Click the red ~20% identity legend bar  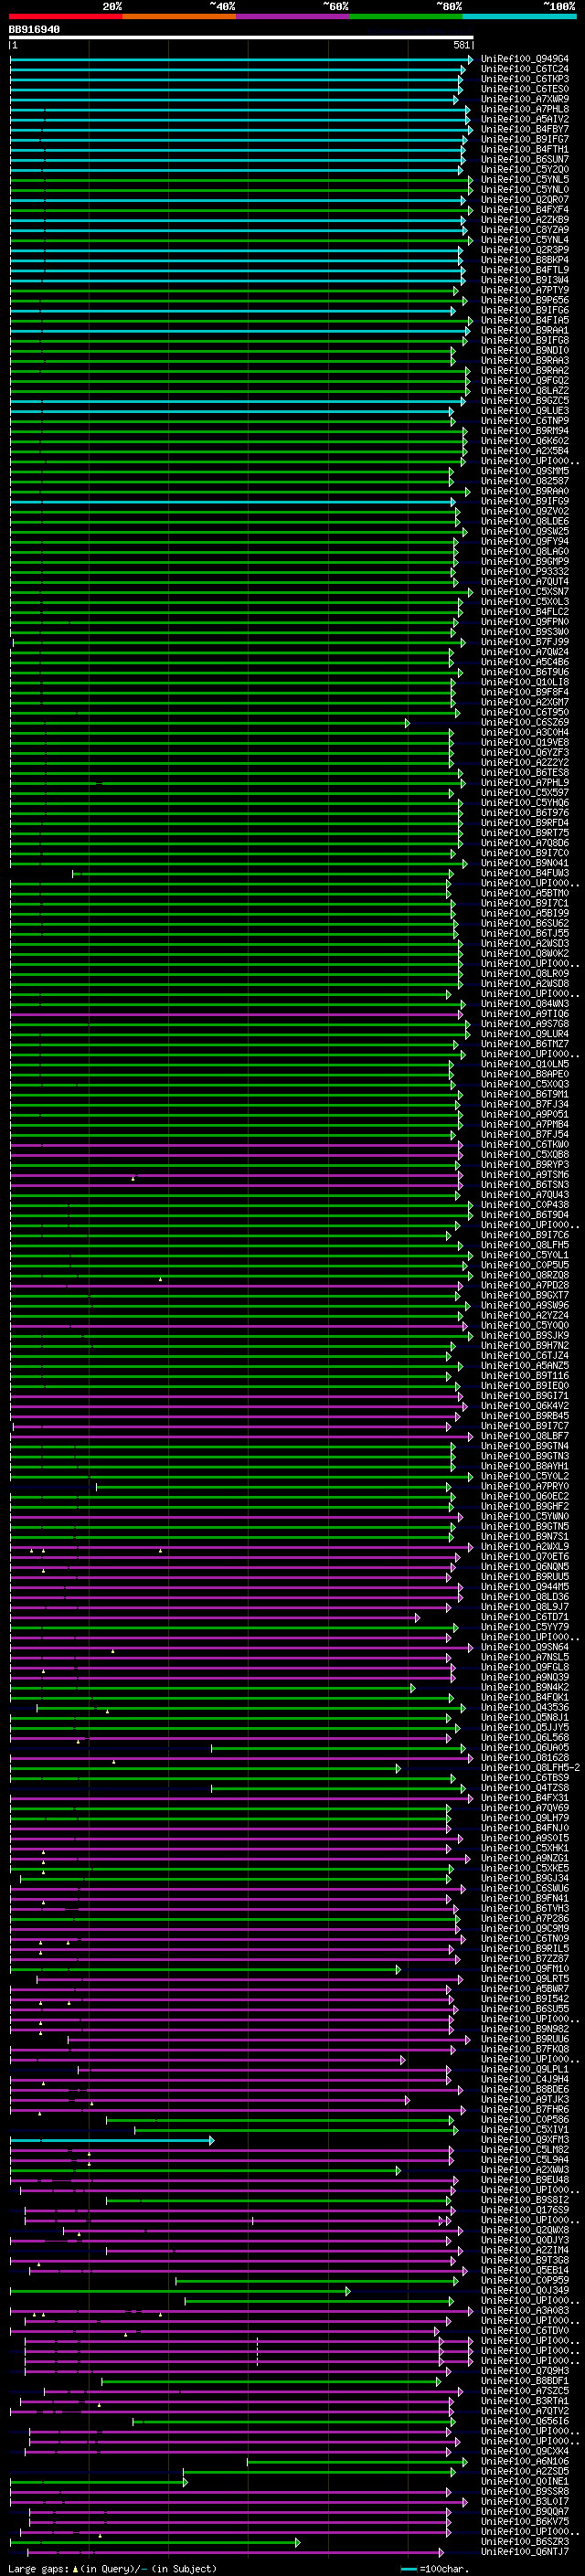66,16
